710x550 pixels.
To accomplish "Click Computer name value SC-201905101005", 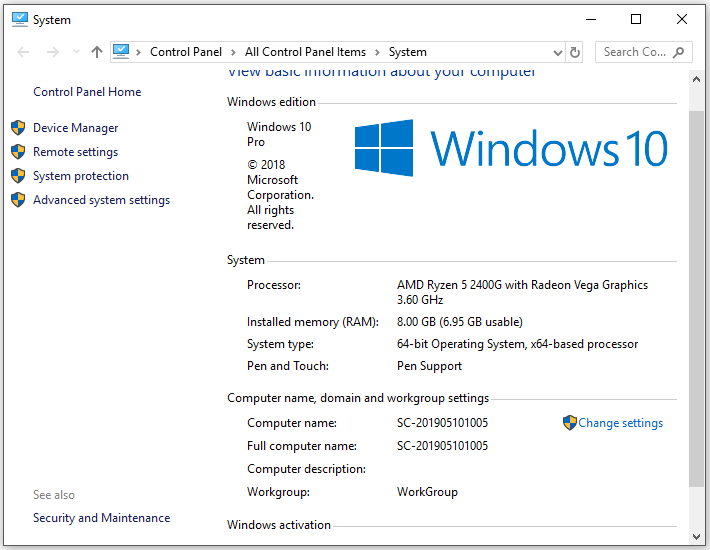I will click(442, 423).
